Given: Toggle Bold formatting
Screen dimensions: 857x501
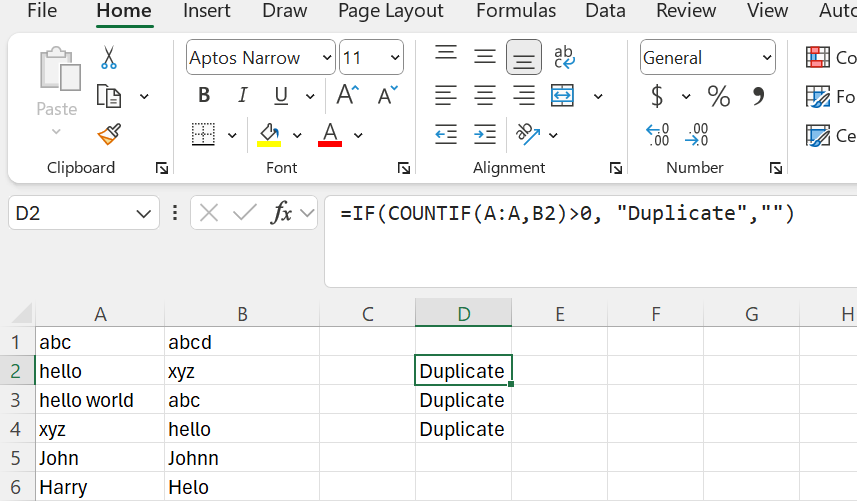Looking at the screenshot, I should tap(204, 96).
